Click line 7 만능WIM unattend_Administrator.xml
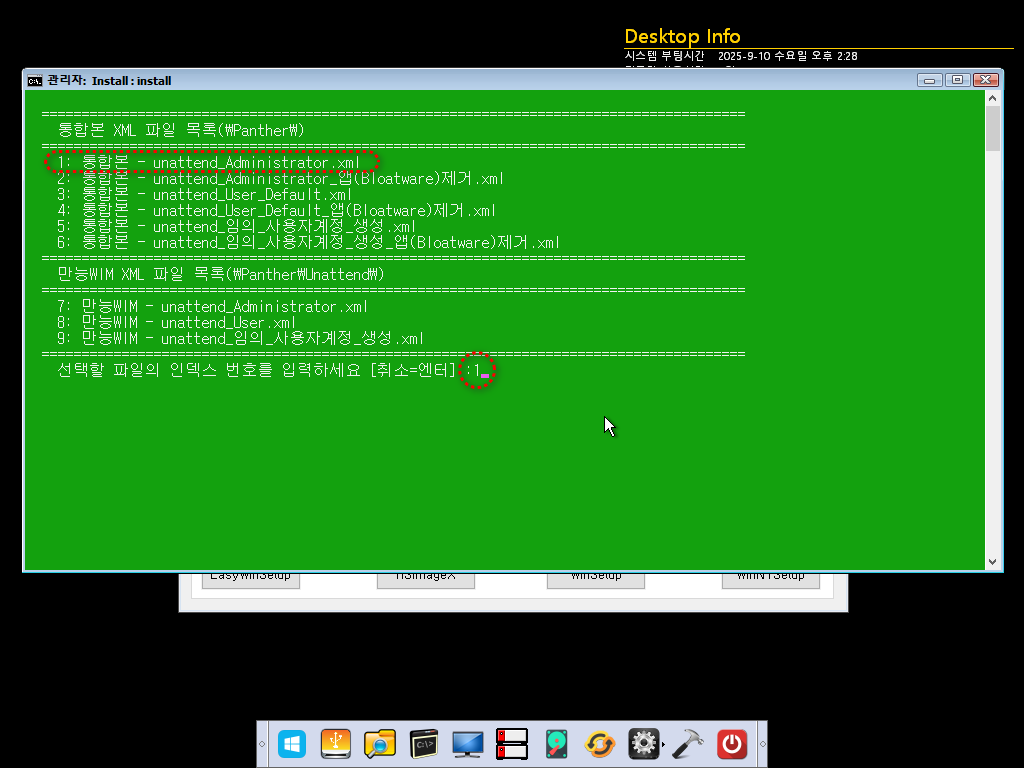 pyautogui.click(x=212, y=307)
